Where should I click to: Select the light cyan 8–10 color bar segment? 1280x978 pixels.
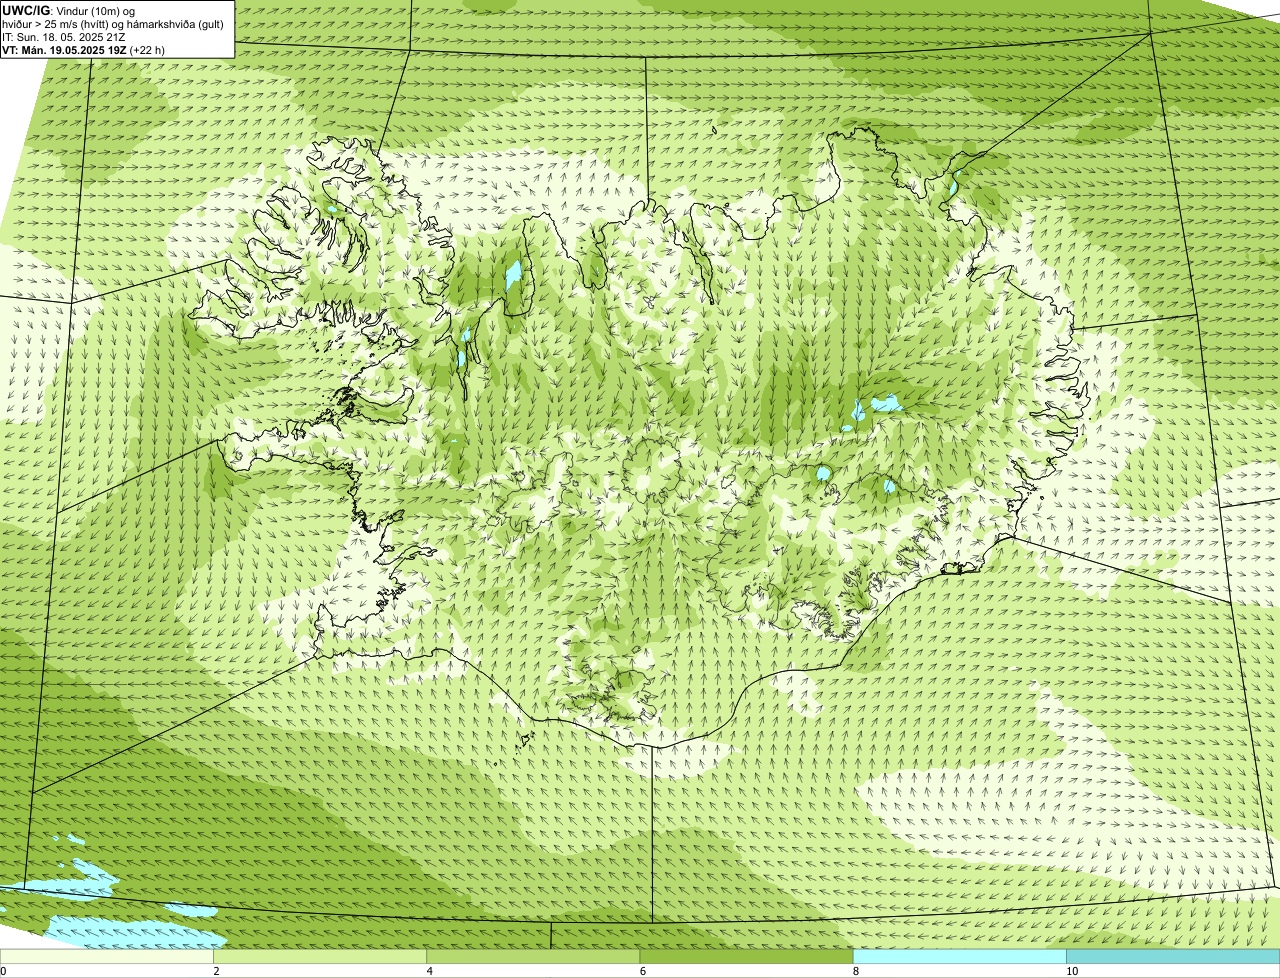tap(960, 957)
